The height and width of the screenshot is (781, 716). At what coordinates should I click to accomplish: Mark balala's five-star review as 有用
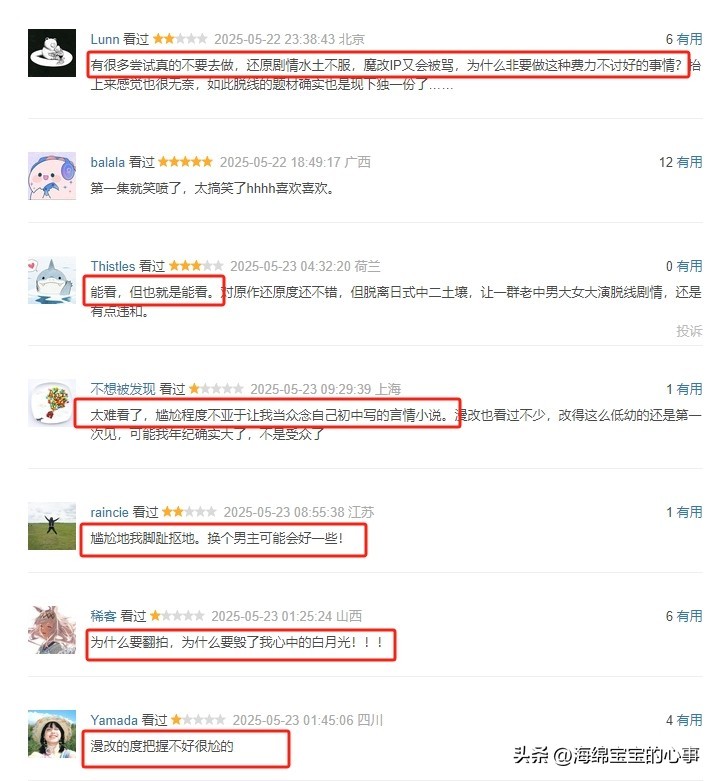689,162
